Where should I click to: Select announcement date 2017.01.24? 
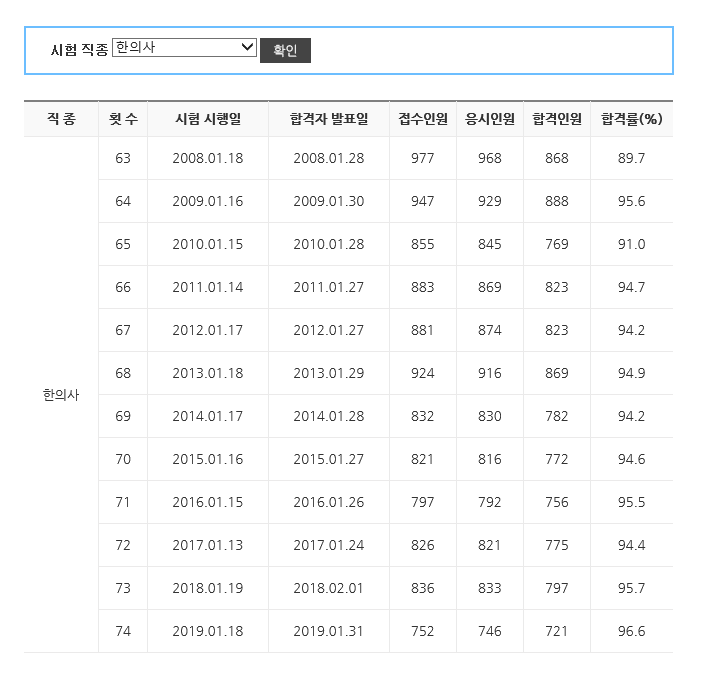pyautogui.click(x=329, y=545)
